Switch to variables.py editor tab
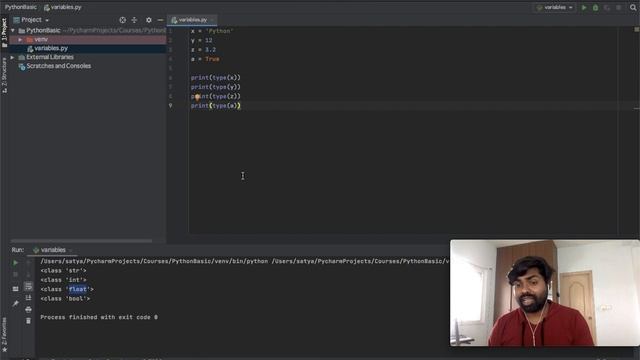 [192, 20]
